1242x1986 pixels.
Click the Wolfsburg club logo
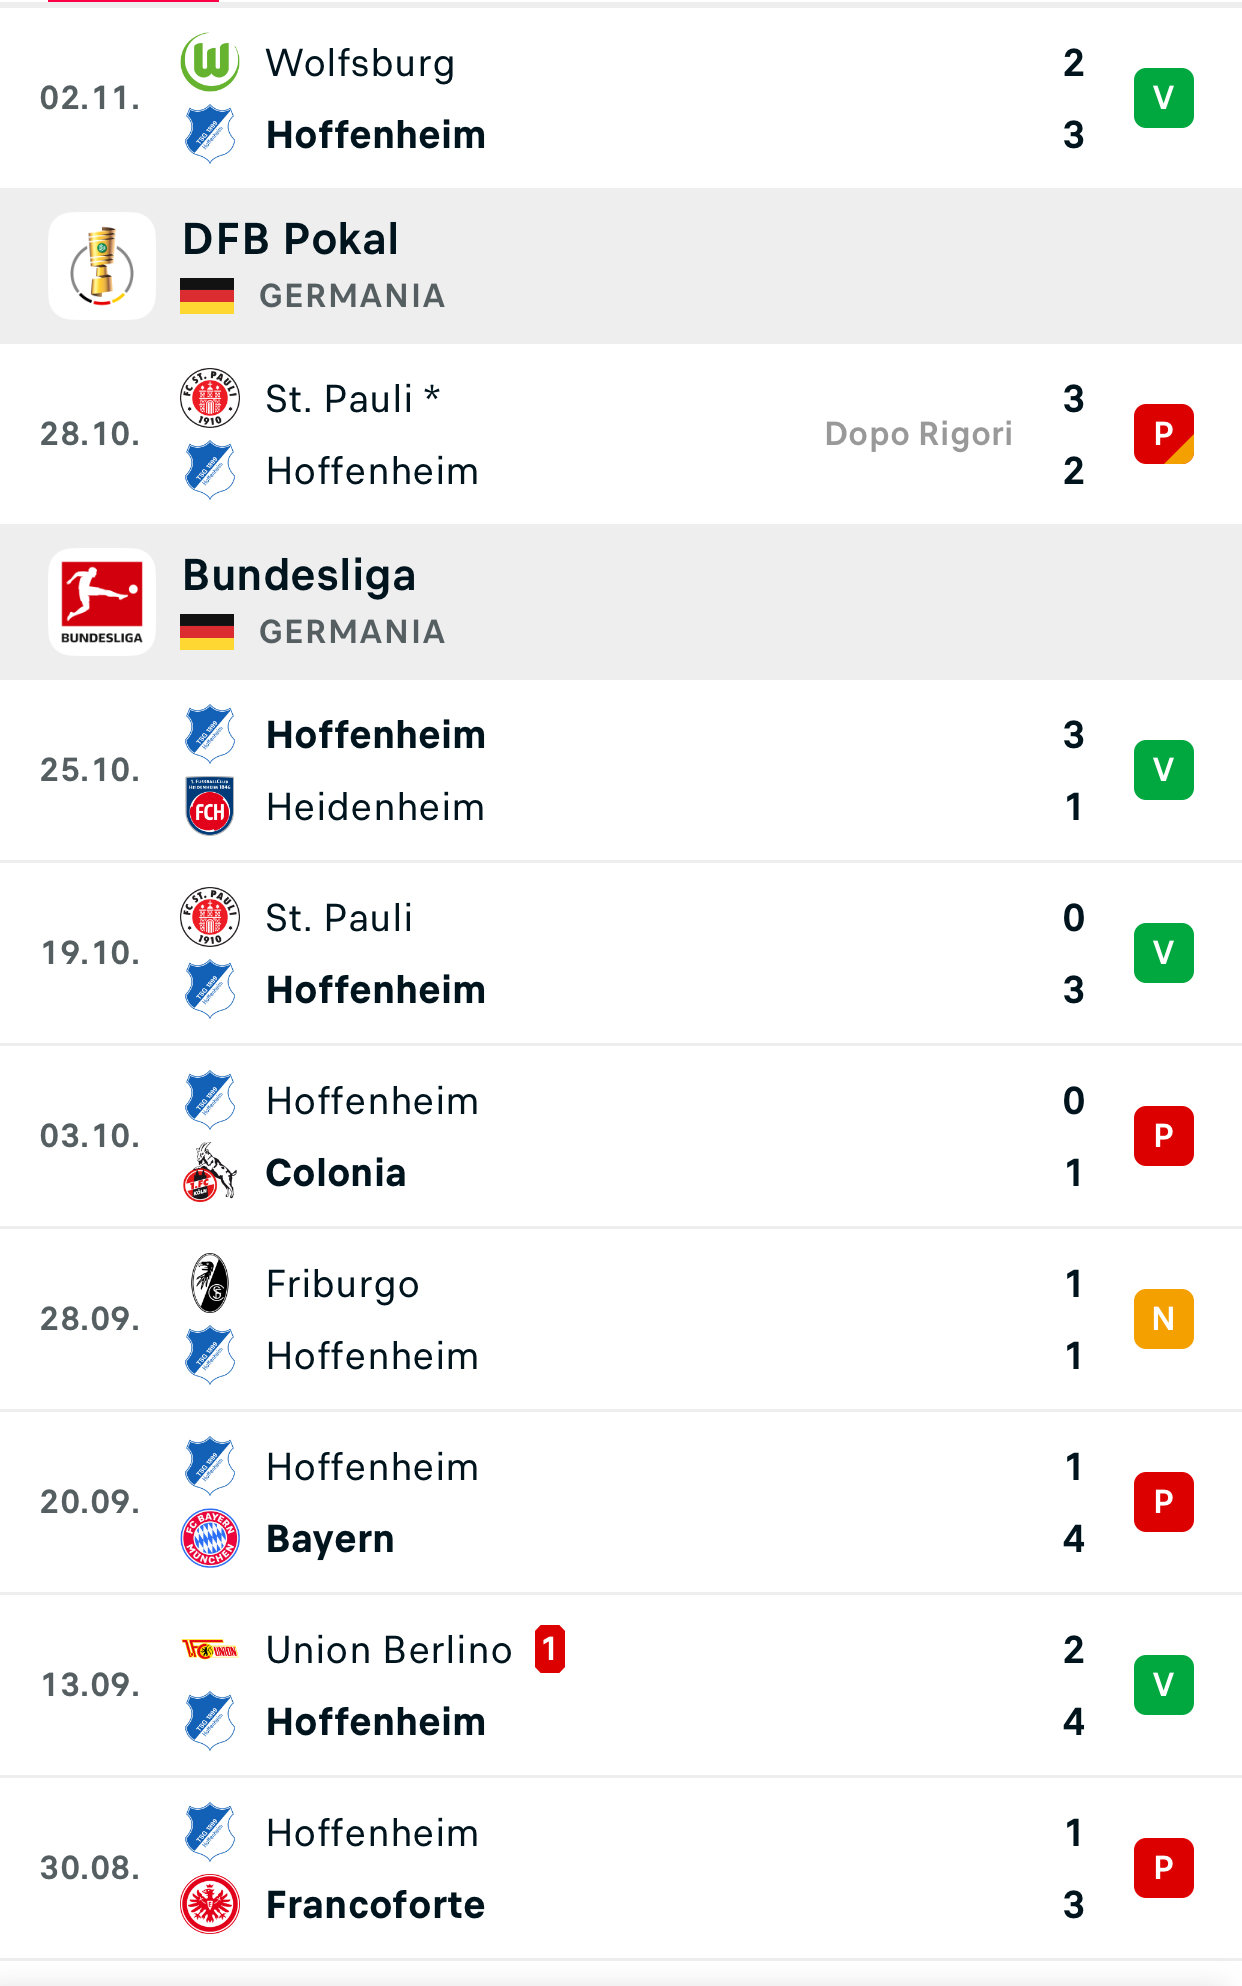pyautogui.click(x=210, y=62)
